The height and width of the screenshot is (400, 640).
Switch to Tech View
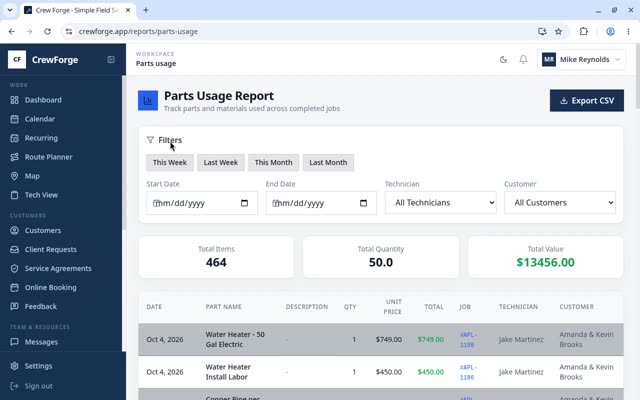point(41,195)
